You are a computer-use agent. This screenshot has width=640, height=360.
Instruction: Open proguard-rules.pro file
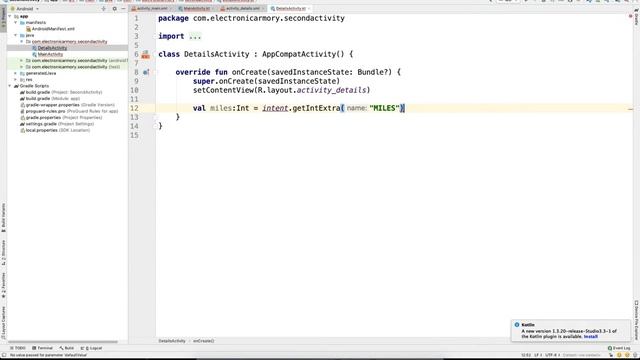pos(69,111)
